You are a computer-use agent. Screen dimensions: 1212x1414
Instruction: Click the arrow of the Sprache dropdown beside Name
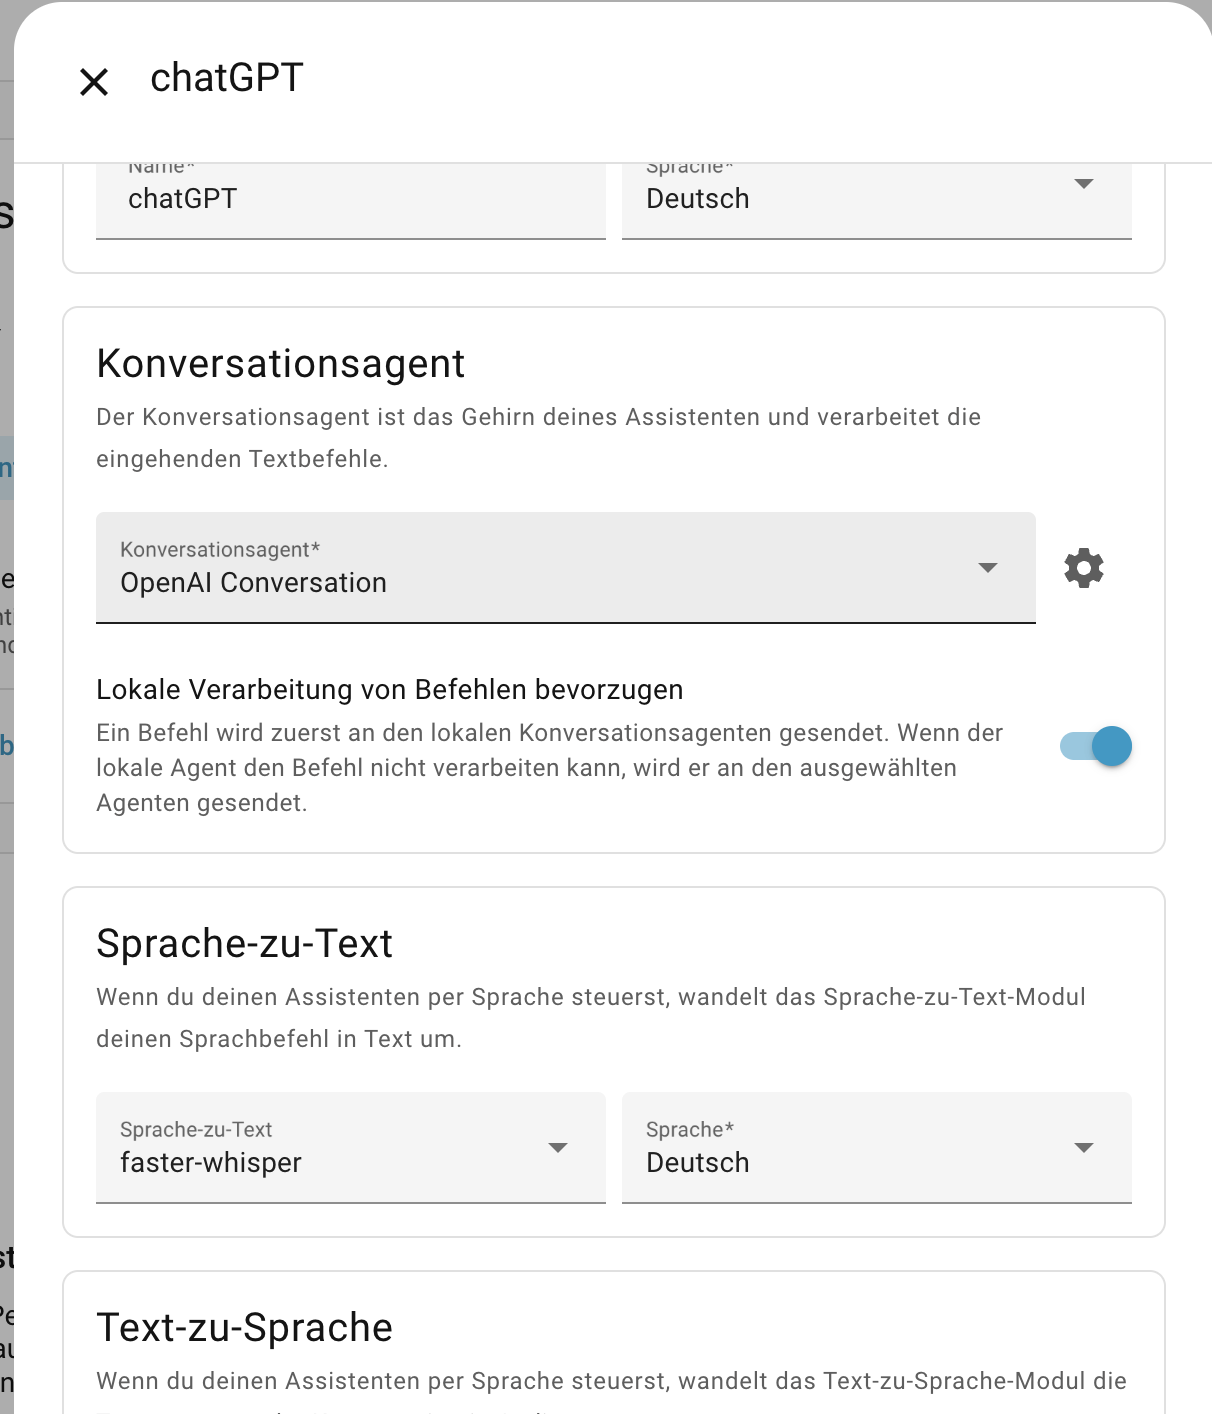tap(1083, 184)
